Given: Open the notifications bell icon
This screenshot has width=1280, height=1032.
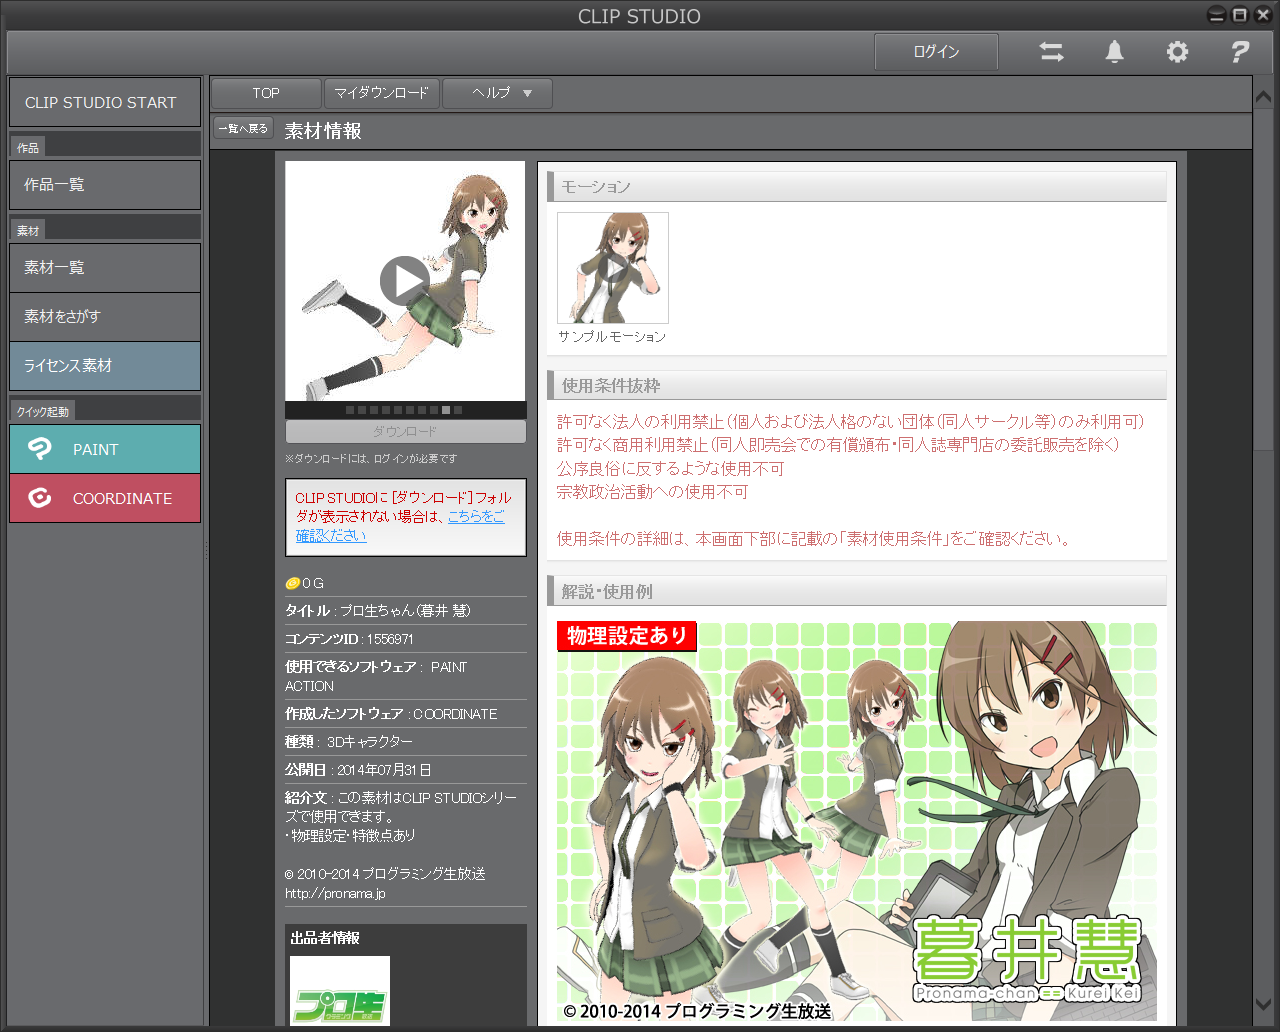Looking at the screenshot, I should point(1114,52).
